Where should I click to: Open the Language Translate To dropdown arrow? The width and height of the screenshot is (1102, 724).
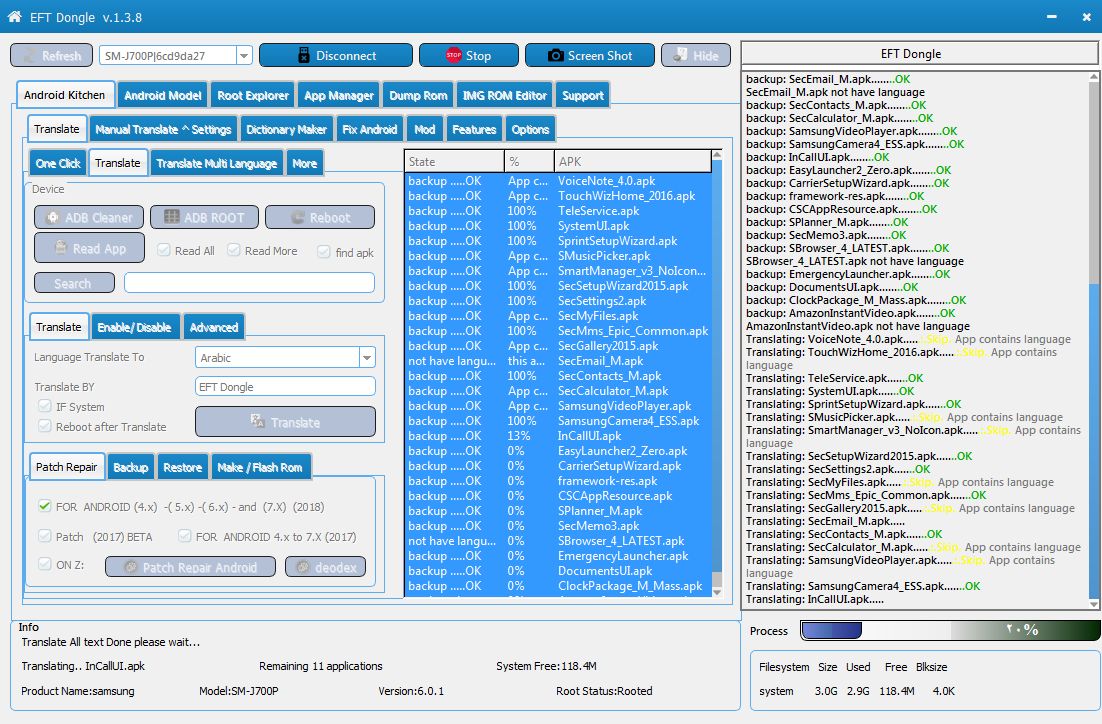pyautogui.click(x=367, y=358)
